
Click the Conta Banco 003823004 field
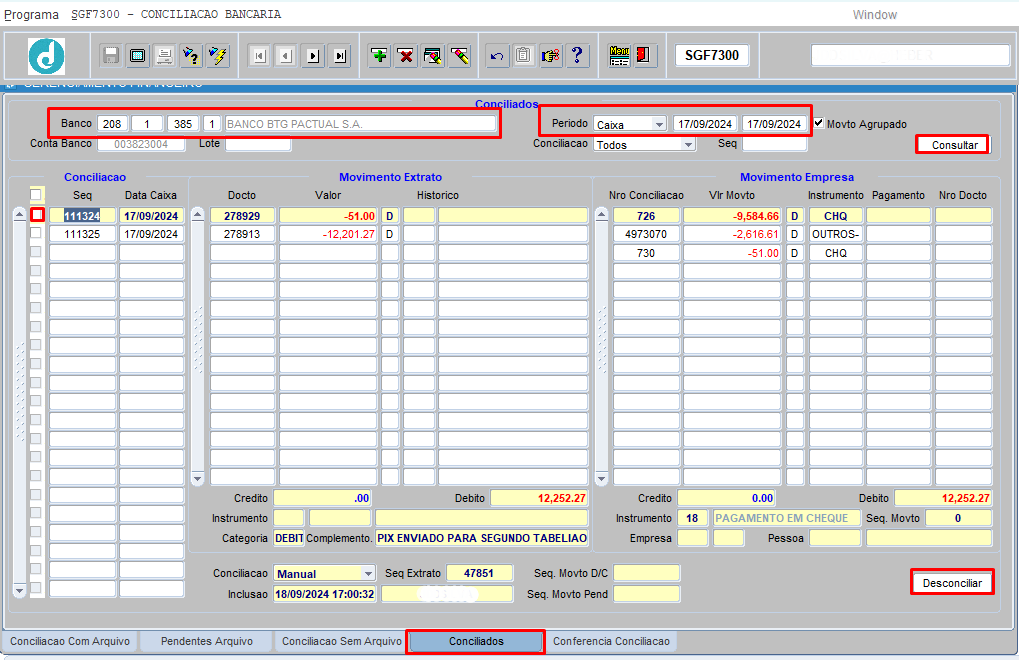tap(141, 144)
